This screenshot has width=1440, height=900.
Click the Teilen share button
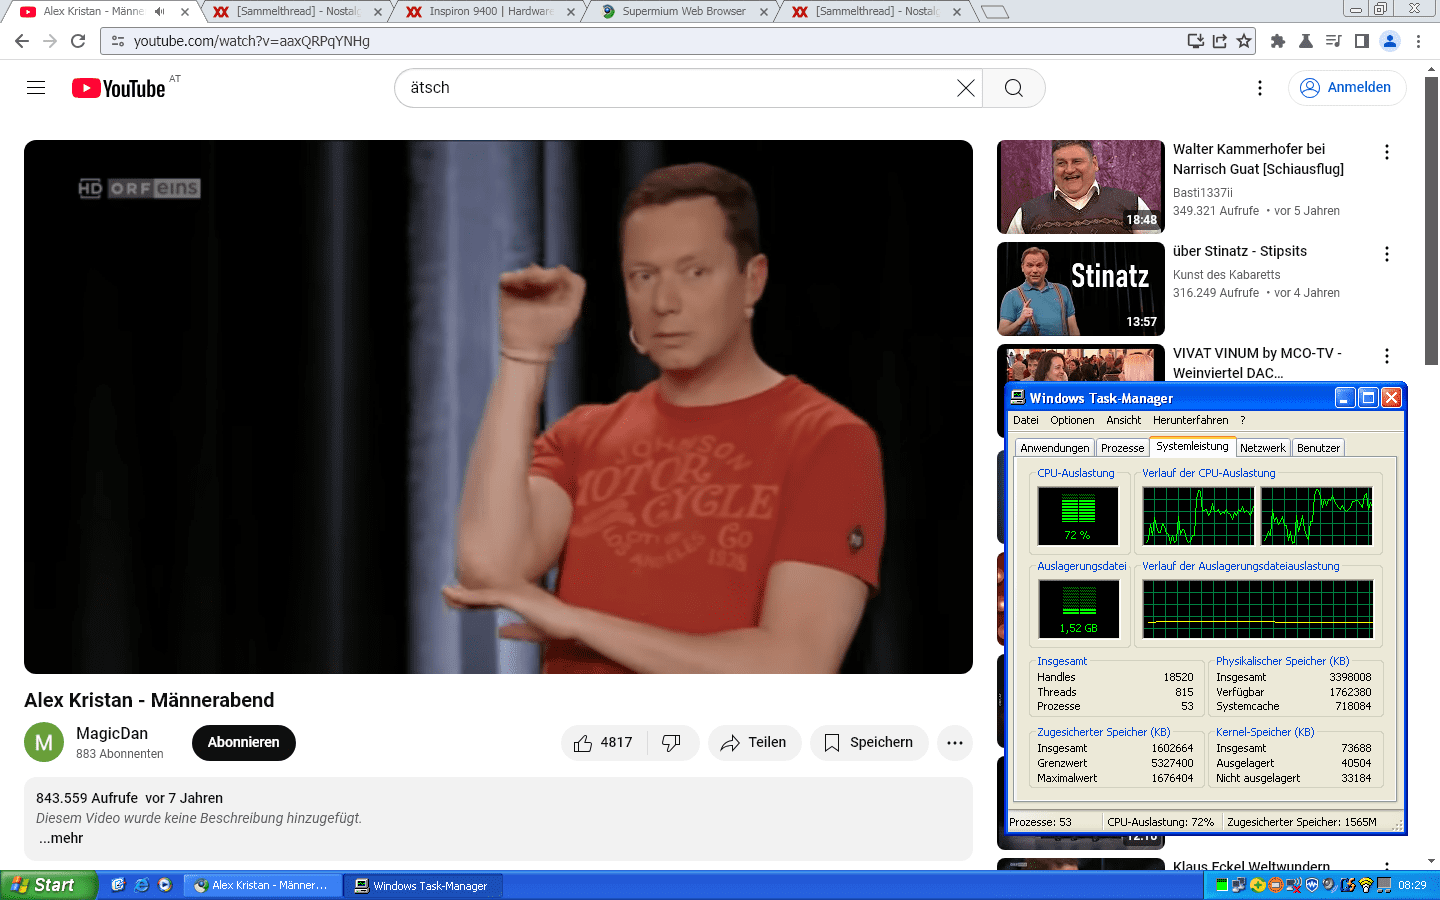click(x=755, y=743)
